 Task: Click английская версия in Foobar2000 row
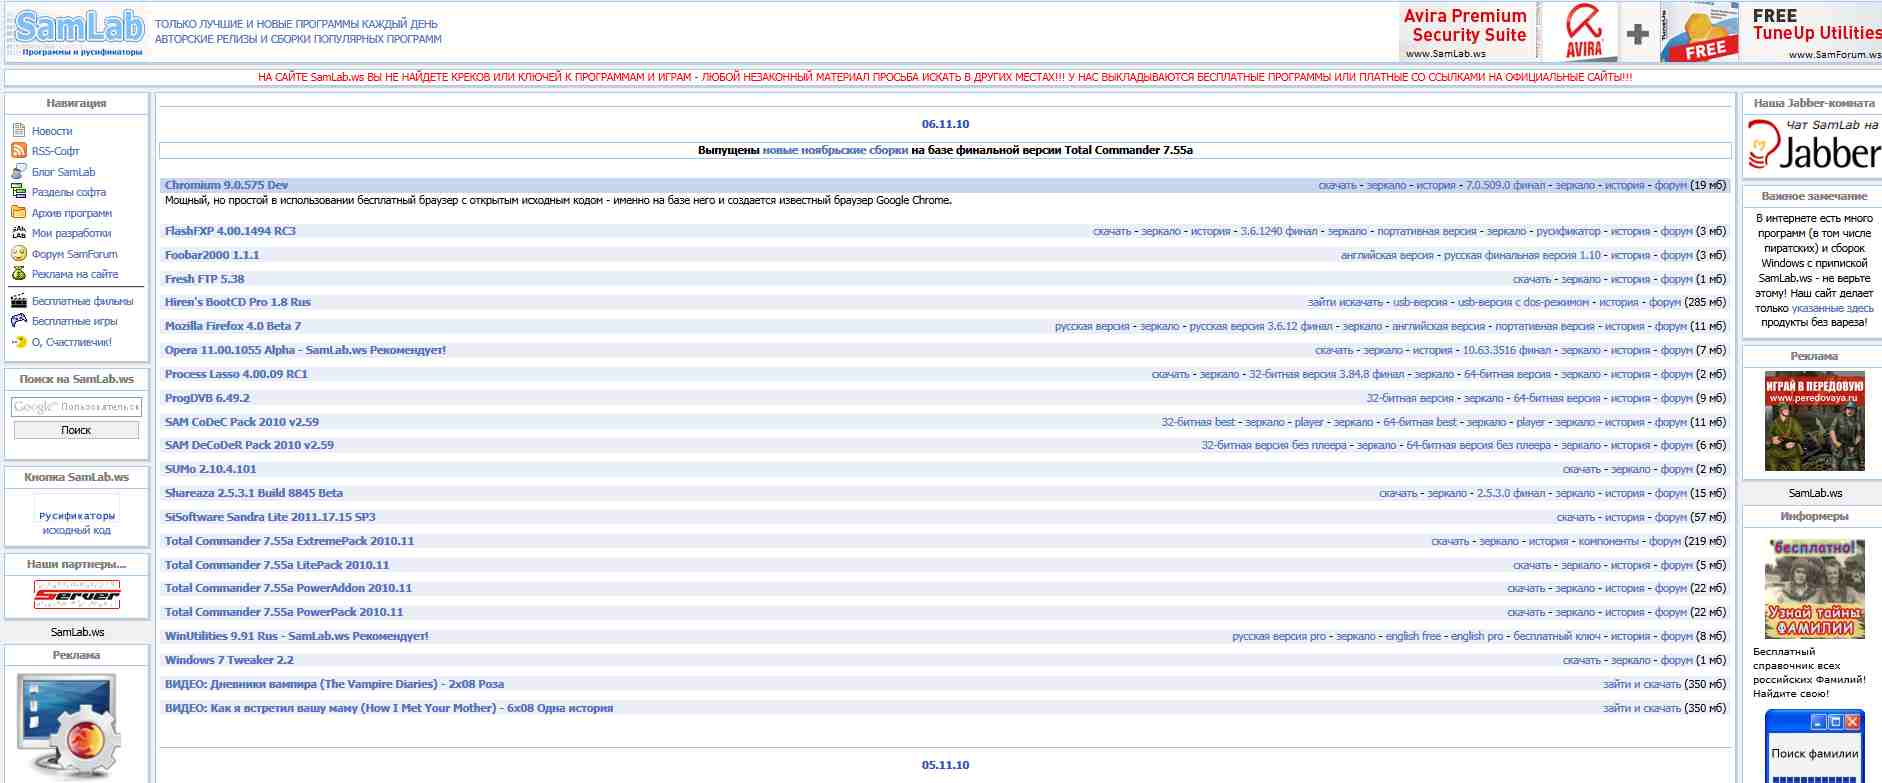coord(1387,255)
